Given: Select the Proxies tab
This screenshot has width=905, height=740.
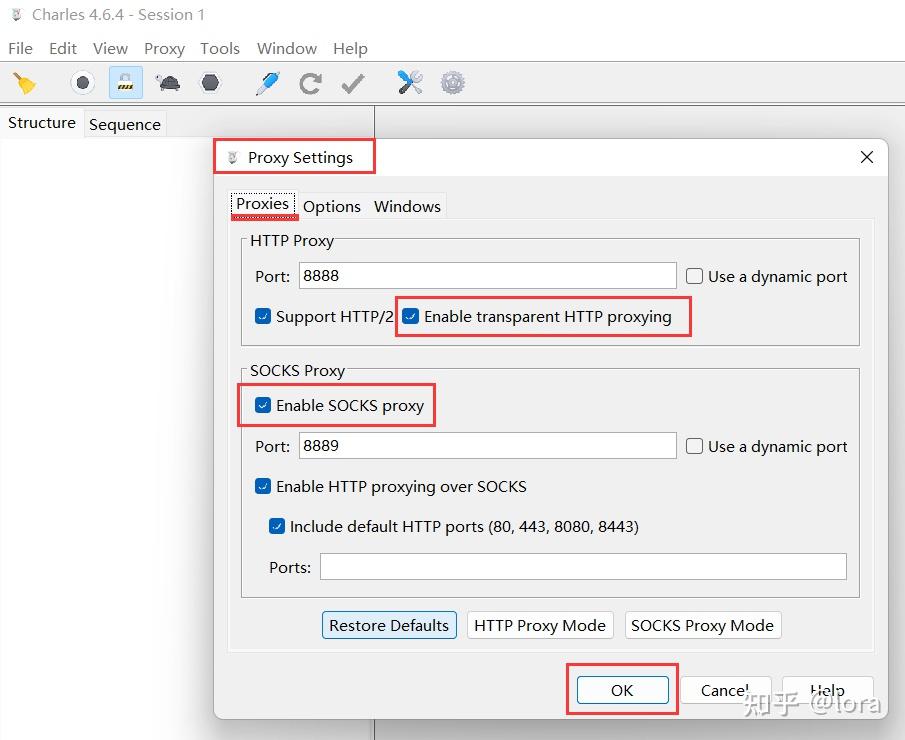Looking at the screenshot, I should click(x=263, y=204).
